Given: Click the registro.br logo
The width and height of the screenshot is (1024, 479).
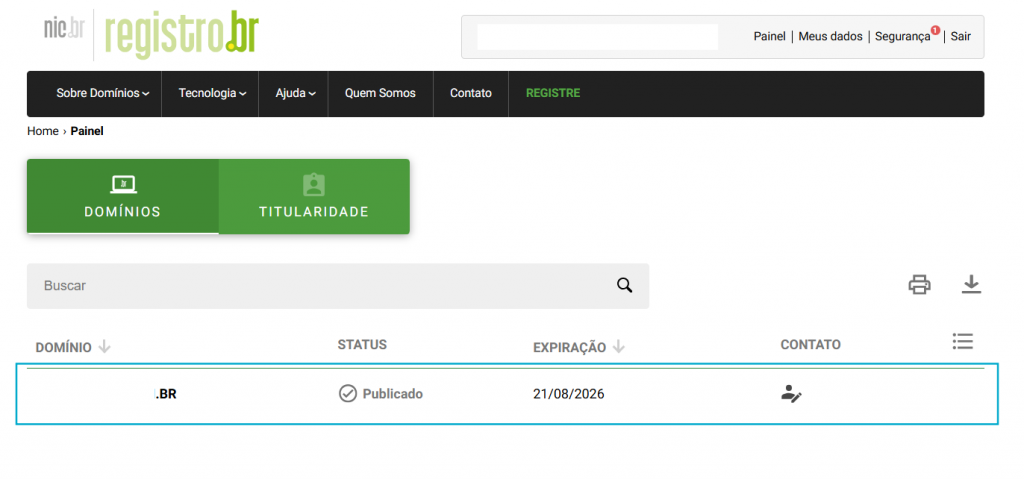Looking at the screenshot, I should click(x=181, y=34).
